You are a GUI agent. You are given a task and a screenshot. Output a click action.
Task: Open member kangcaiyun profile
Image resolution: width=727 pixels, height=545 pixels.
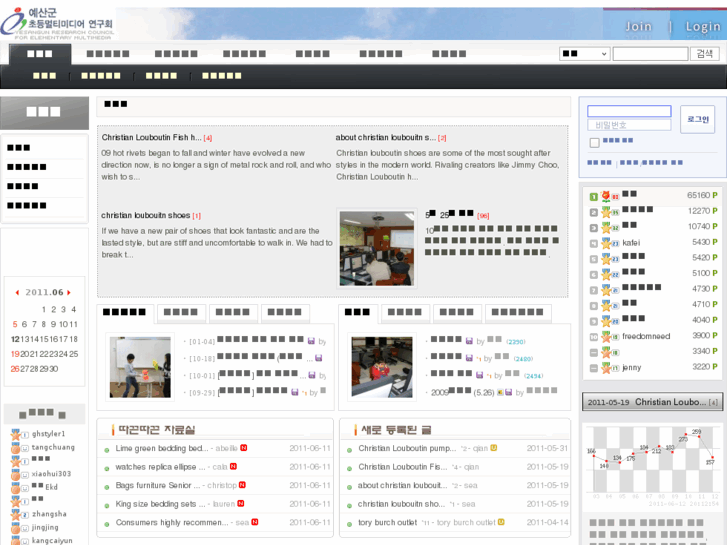pyautogui.click(x=52, y=540)
